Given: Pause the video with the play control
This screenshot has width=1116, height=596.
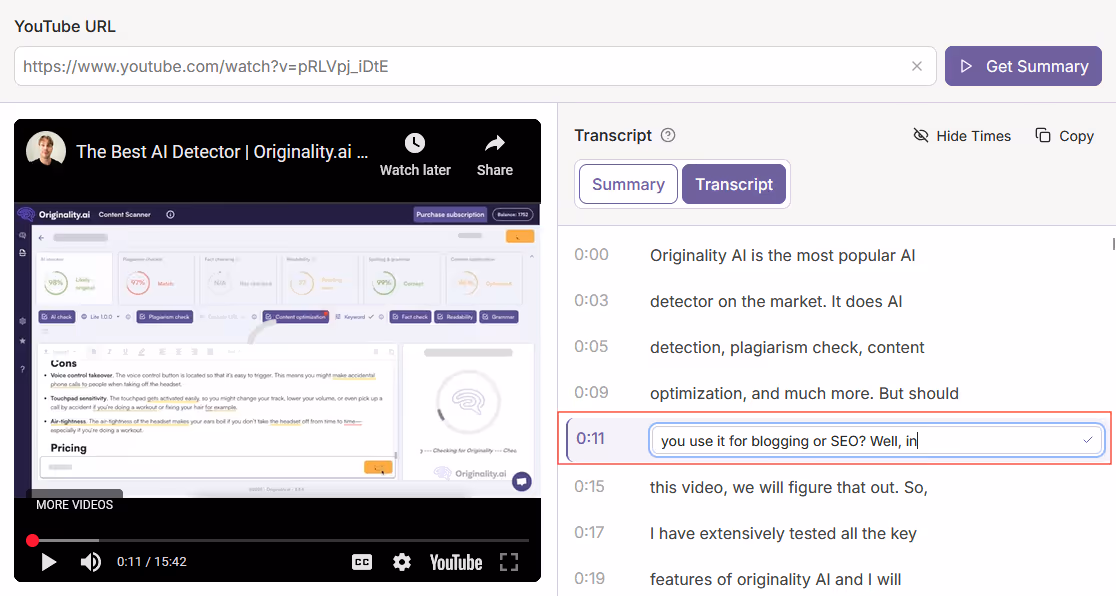Looking at the screenshot, I should pyautogui.click(x=47, y=562).
